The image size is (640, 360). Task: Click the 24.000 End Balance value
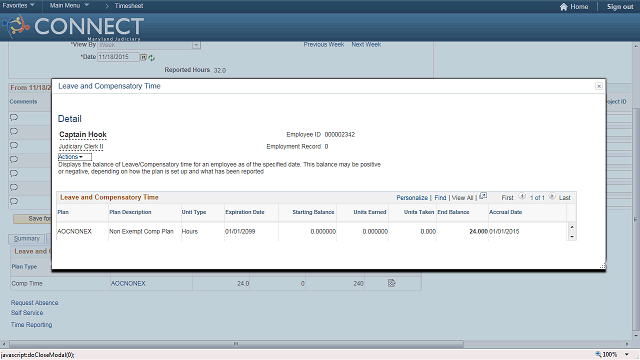[x=478, y=231]
